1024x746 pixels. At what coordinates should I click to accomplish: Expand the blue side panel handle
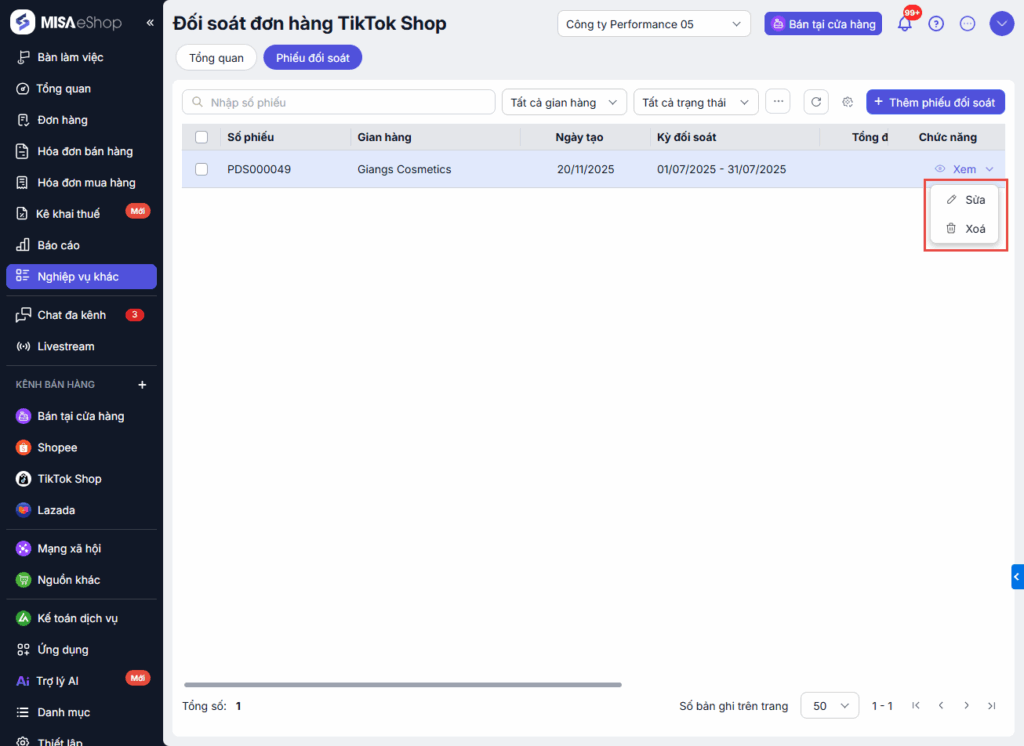1017,577
